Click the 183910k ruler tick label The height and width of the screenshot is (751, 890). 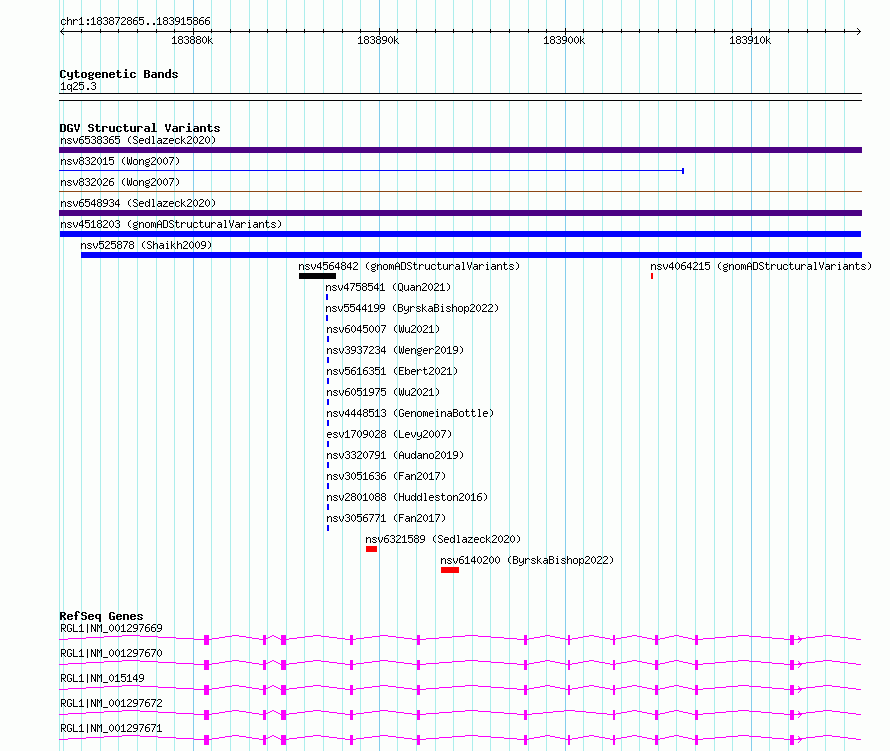pos(750,40)
